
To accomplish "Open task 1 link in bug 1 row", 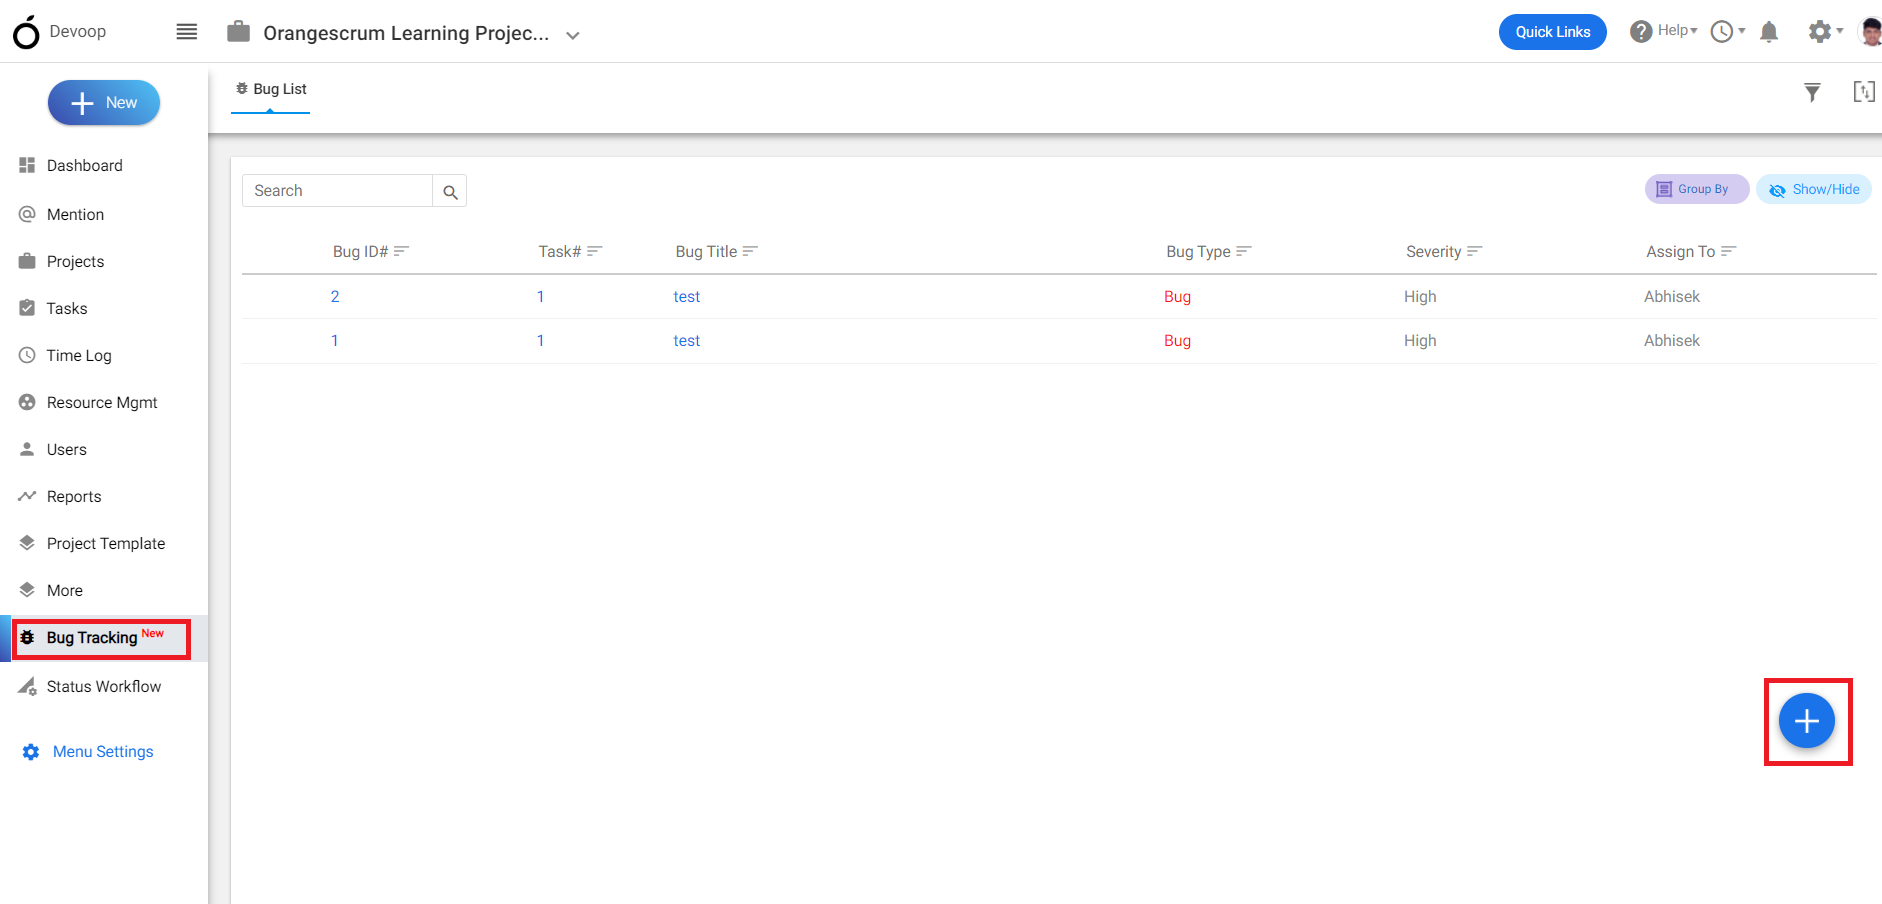I will [x=541, y=341].
